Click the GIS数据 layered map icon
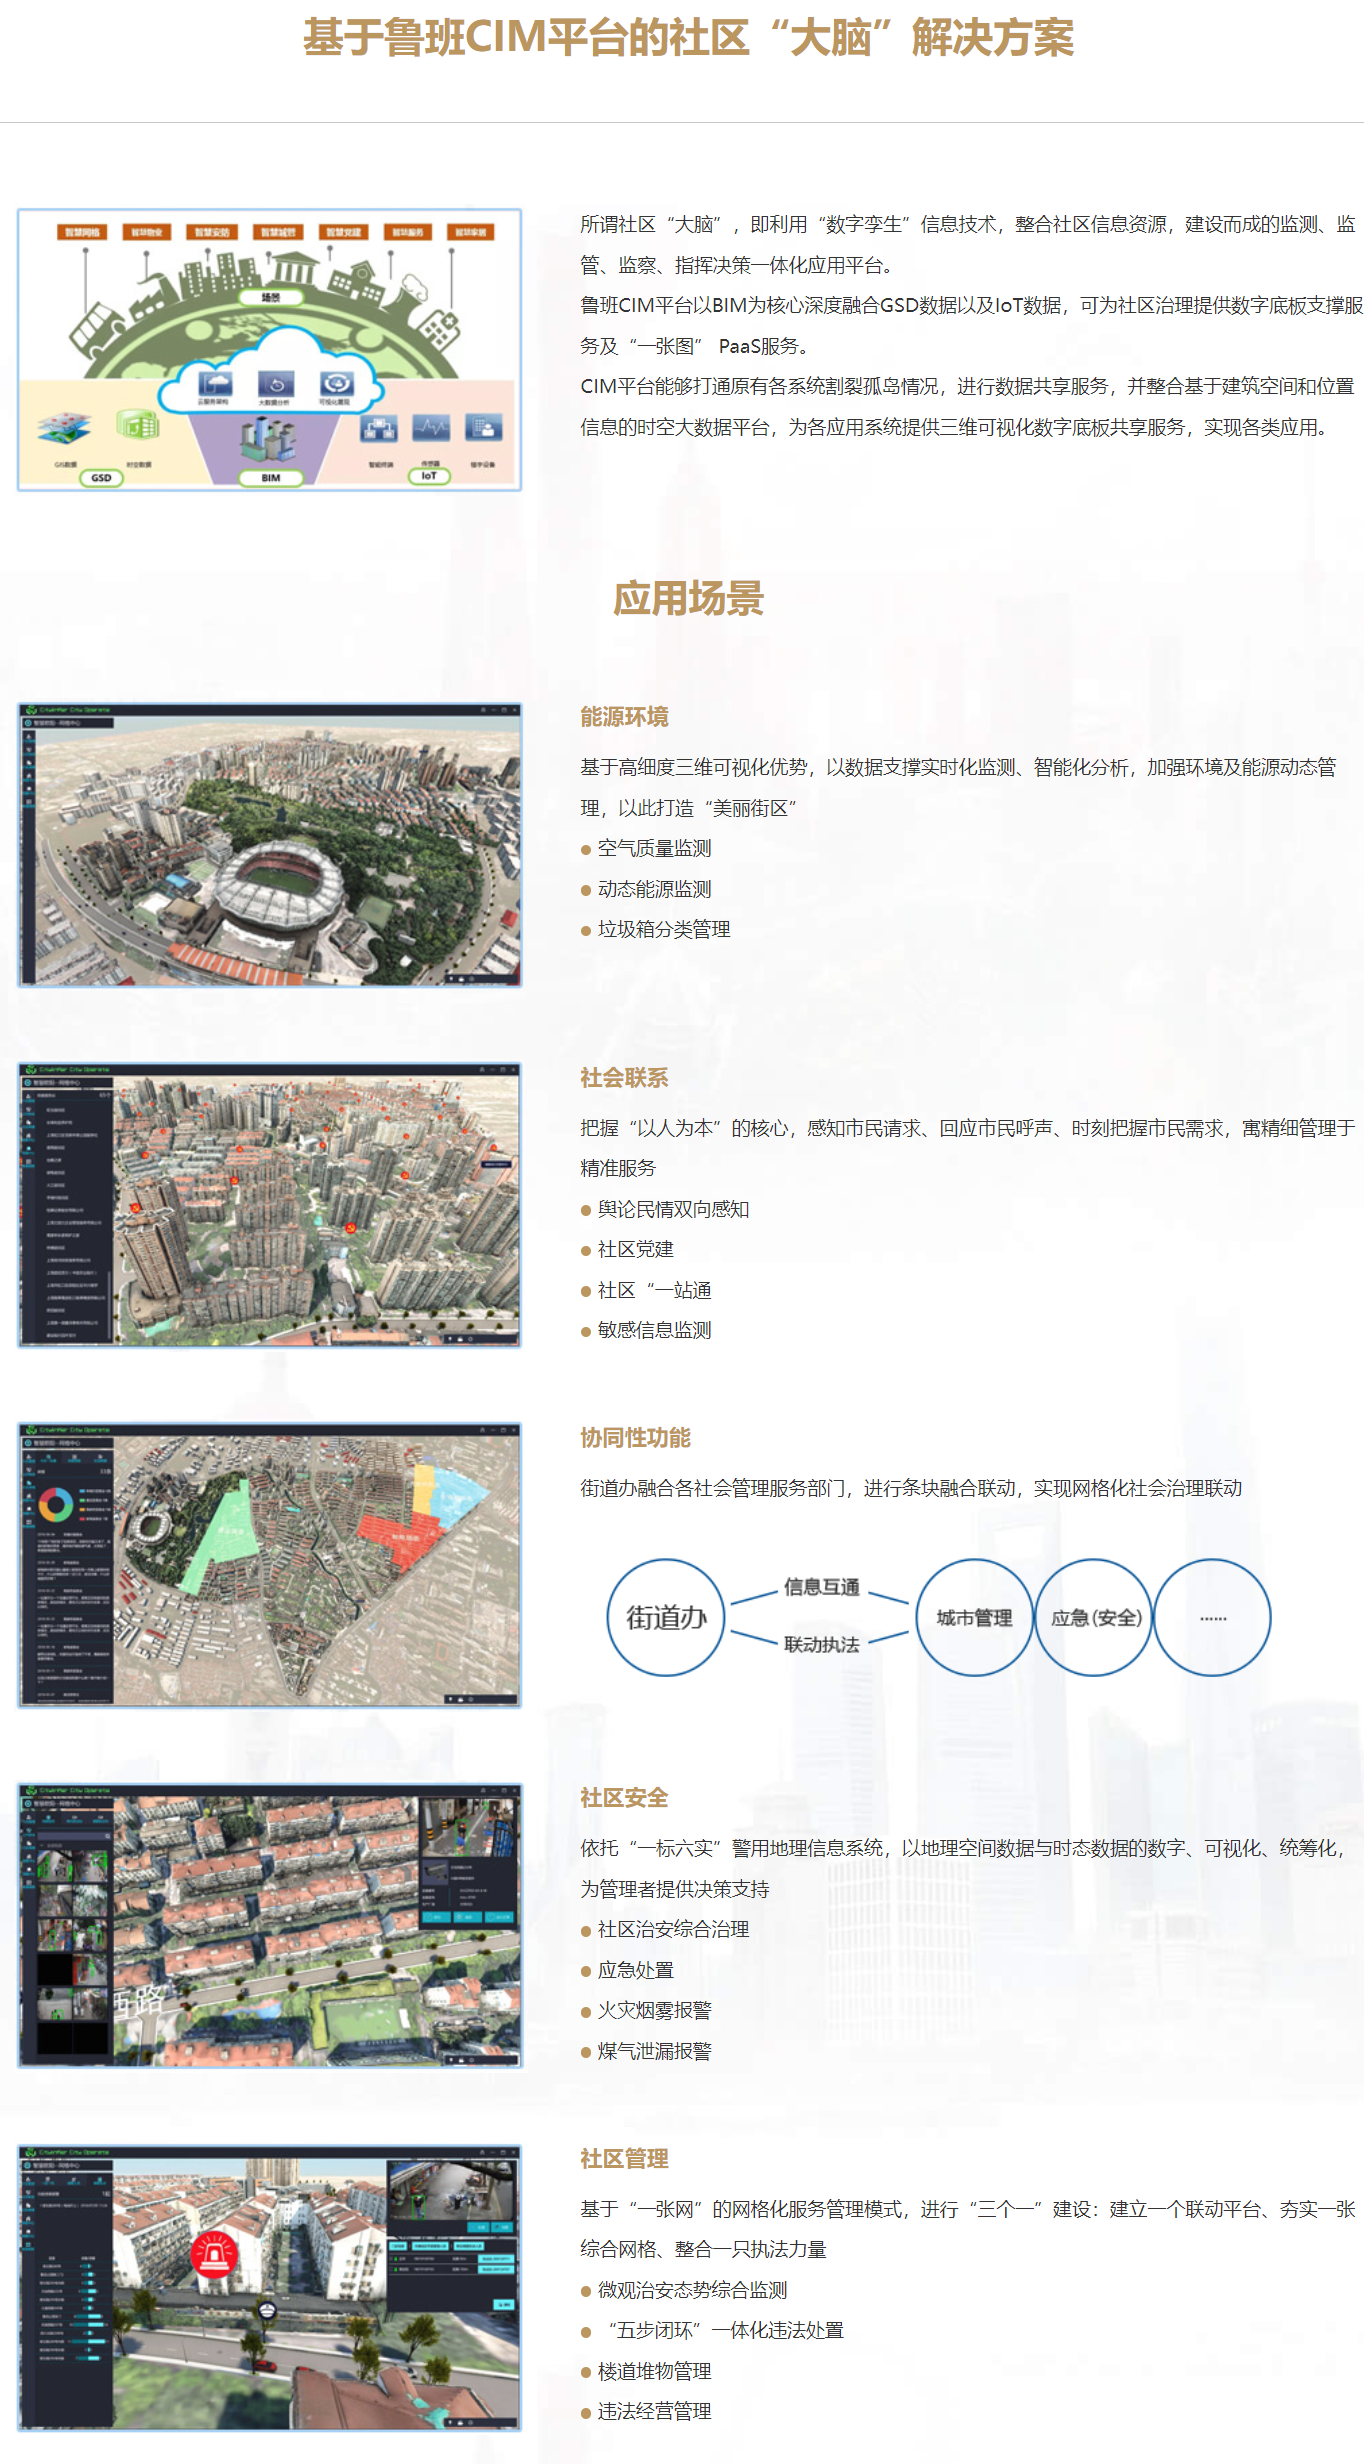The width and height of the screenshot is (1364, 2464). (65, 429)
